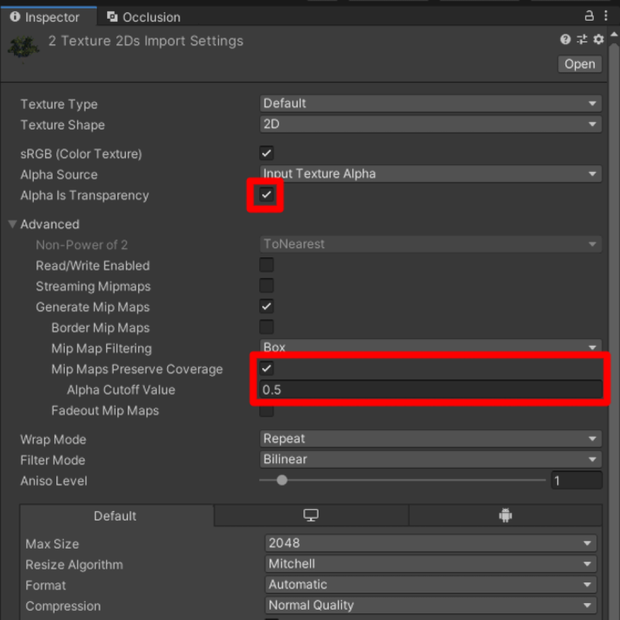Click the Aniso Level slider handle

pos(282,480)
